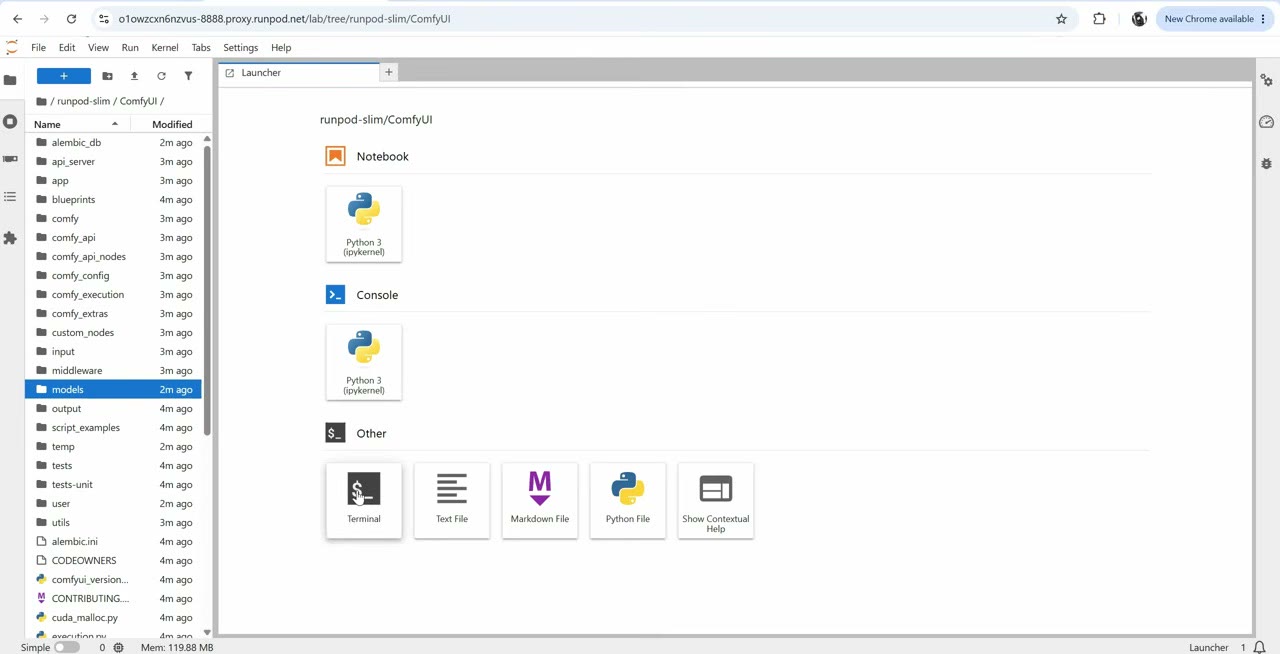
Task: Open the Run menu
Action: [x=130, y=47]
